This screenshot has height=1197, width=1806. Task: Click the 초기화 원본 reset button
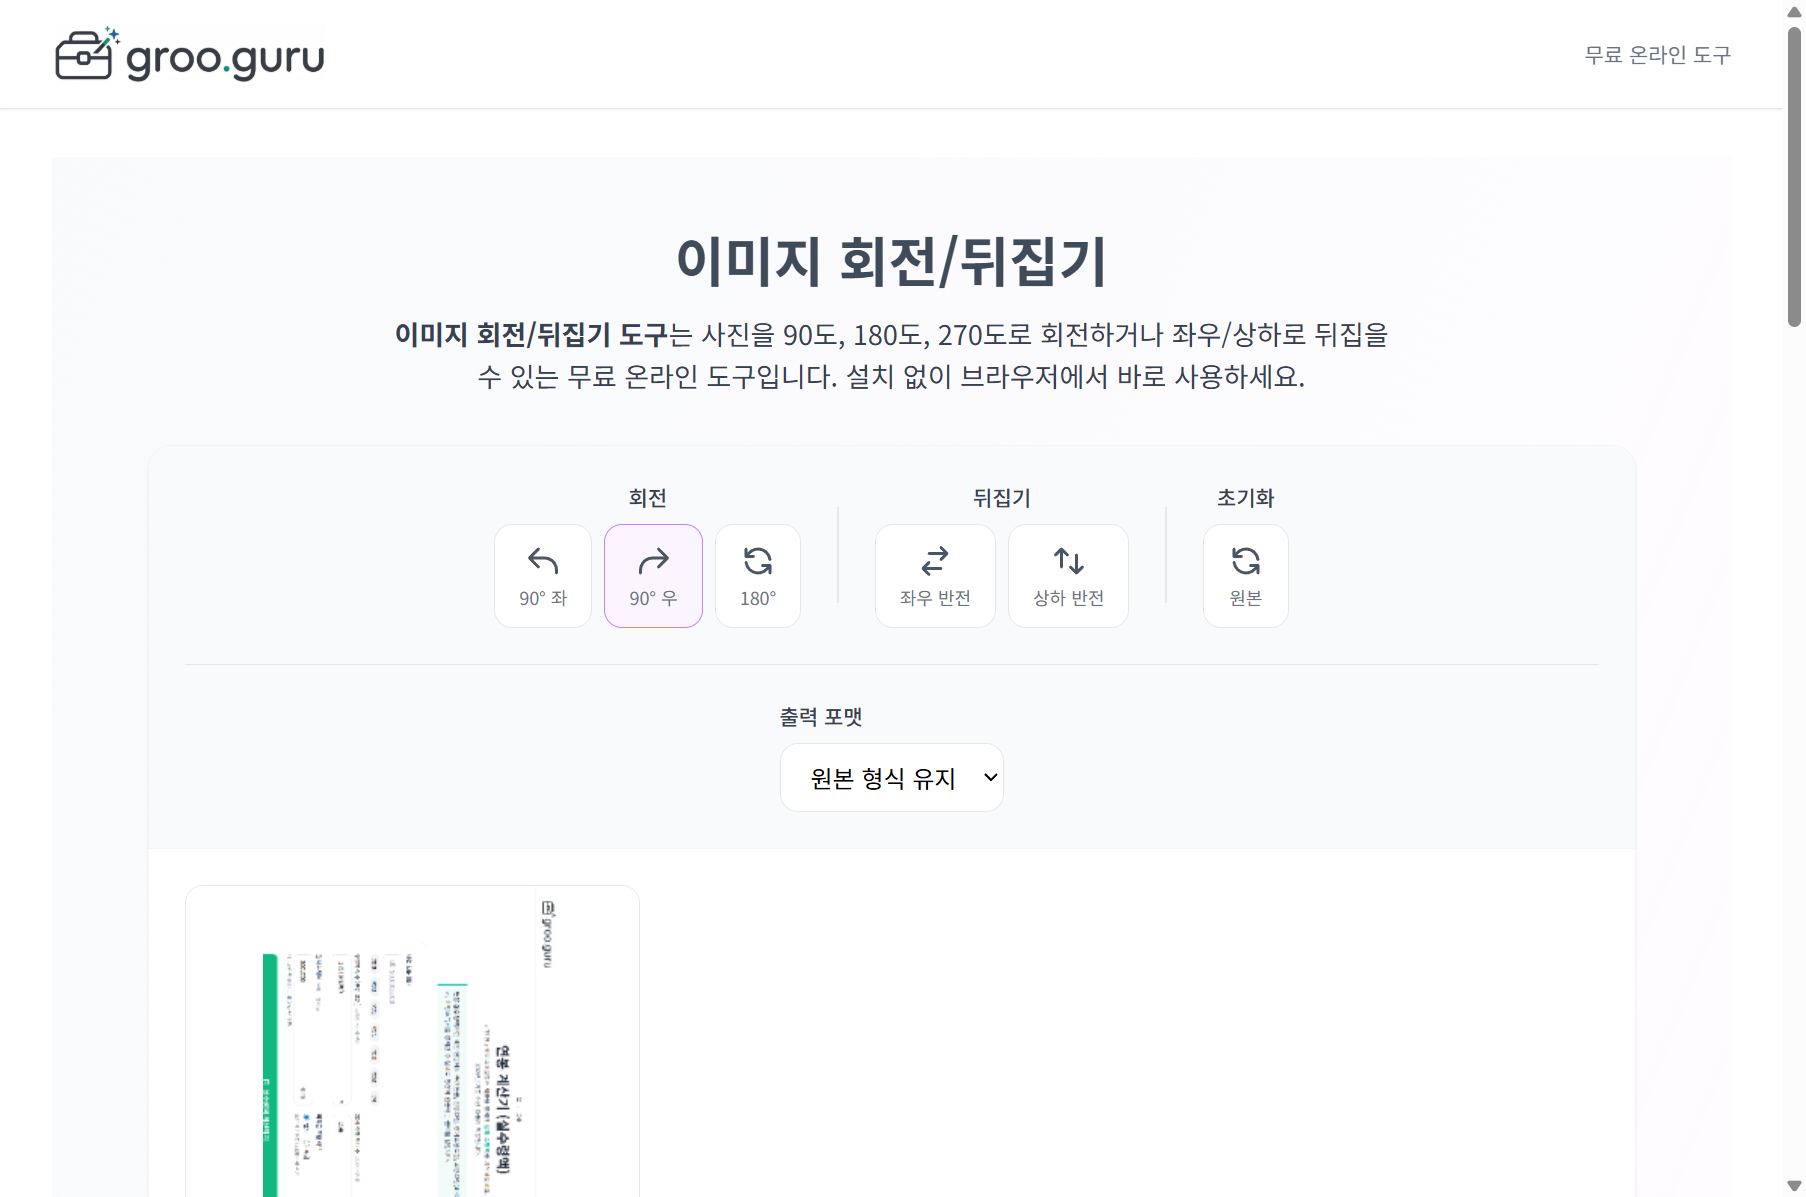1245,575
